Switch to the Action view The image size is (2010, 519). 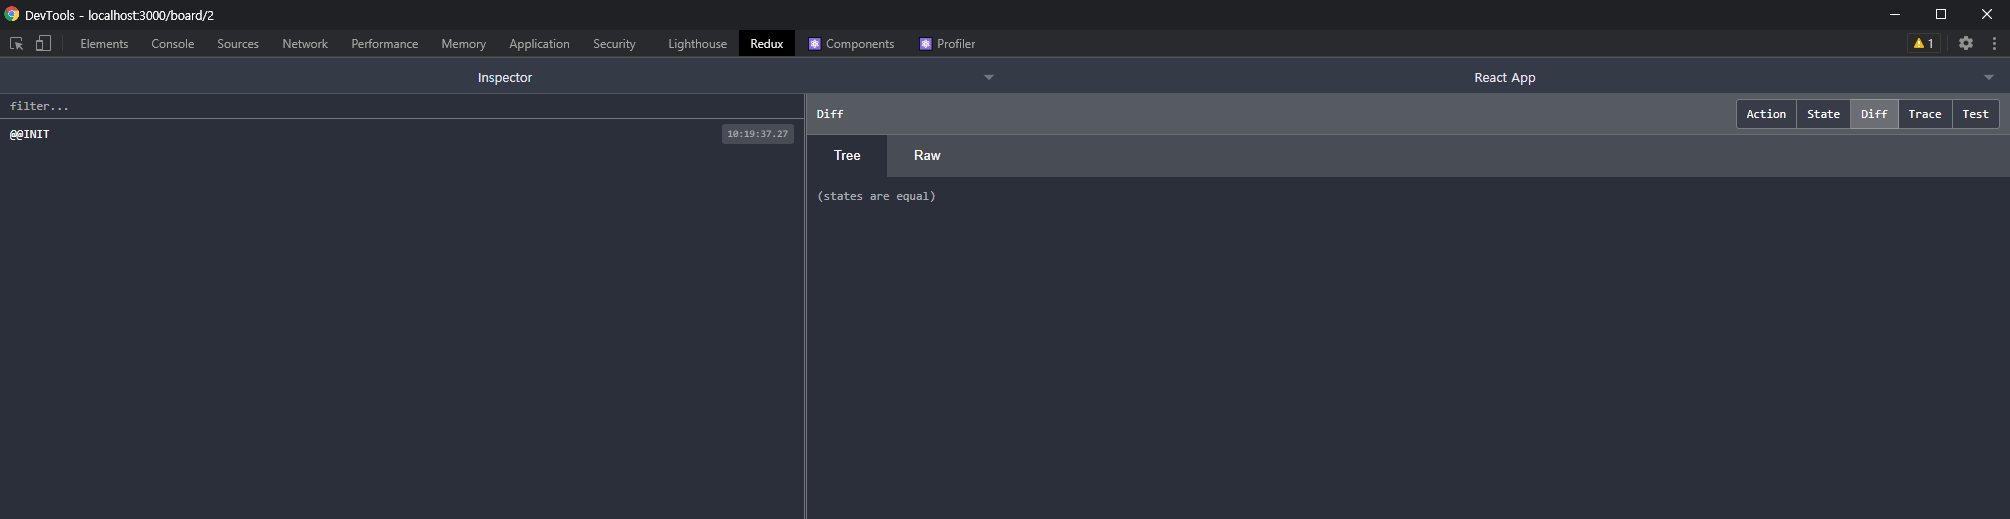(x=1766, y=114)
